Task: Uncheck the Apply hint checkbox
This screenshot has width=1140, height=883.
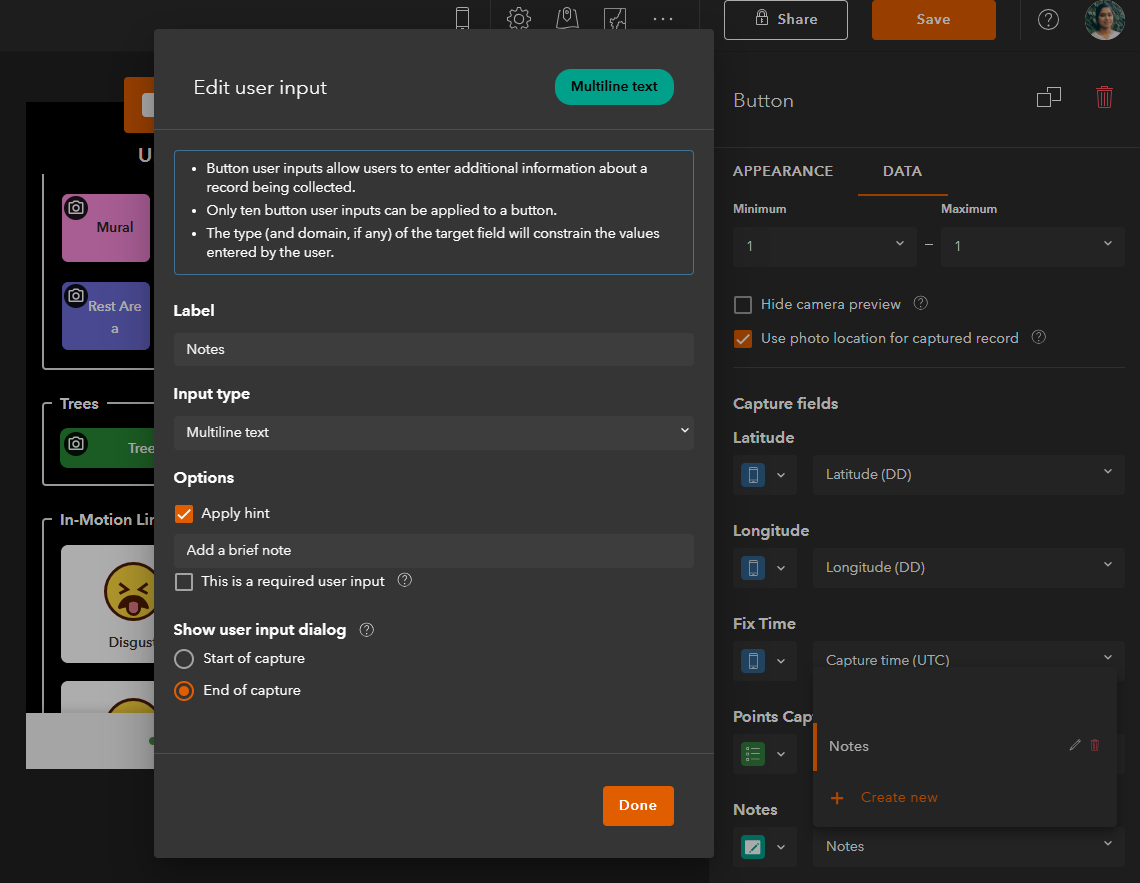Action: 184,514
